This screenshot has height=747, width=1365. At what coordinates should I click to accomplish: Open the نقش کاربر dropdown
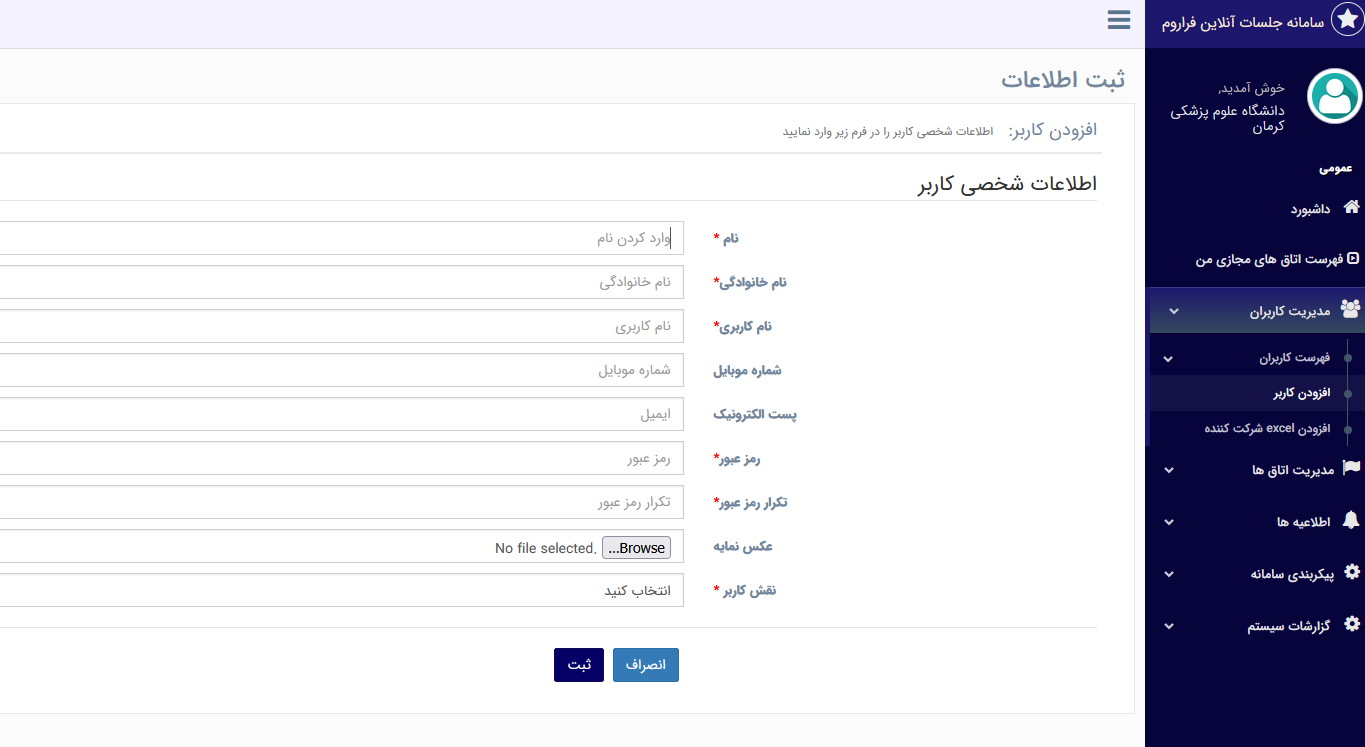[x=340, y=590]
